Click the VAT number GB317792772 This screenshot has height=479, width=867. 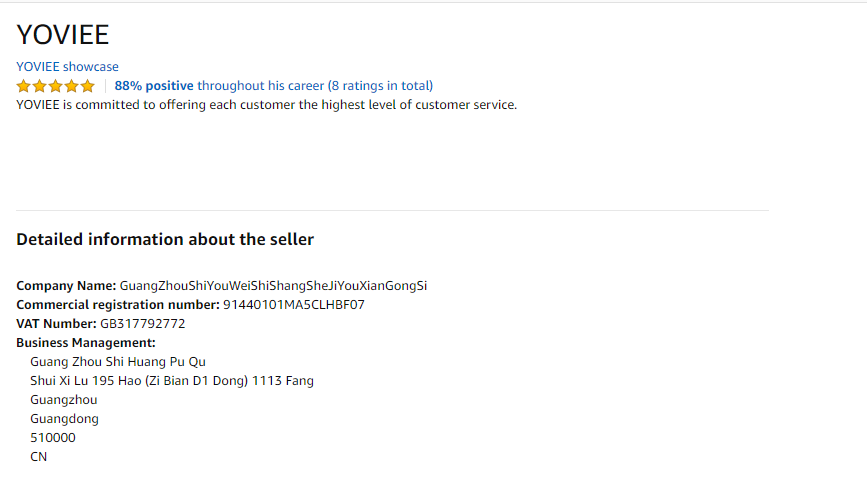[x=142, y=324]
